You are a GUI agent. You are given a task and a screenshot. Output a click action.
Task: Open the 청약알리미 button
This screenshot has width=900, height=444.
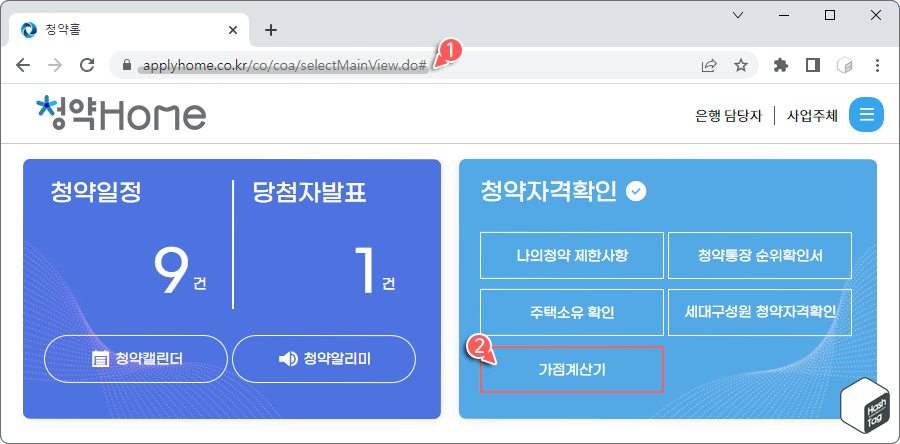tap(324, 359)
